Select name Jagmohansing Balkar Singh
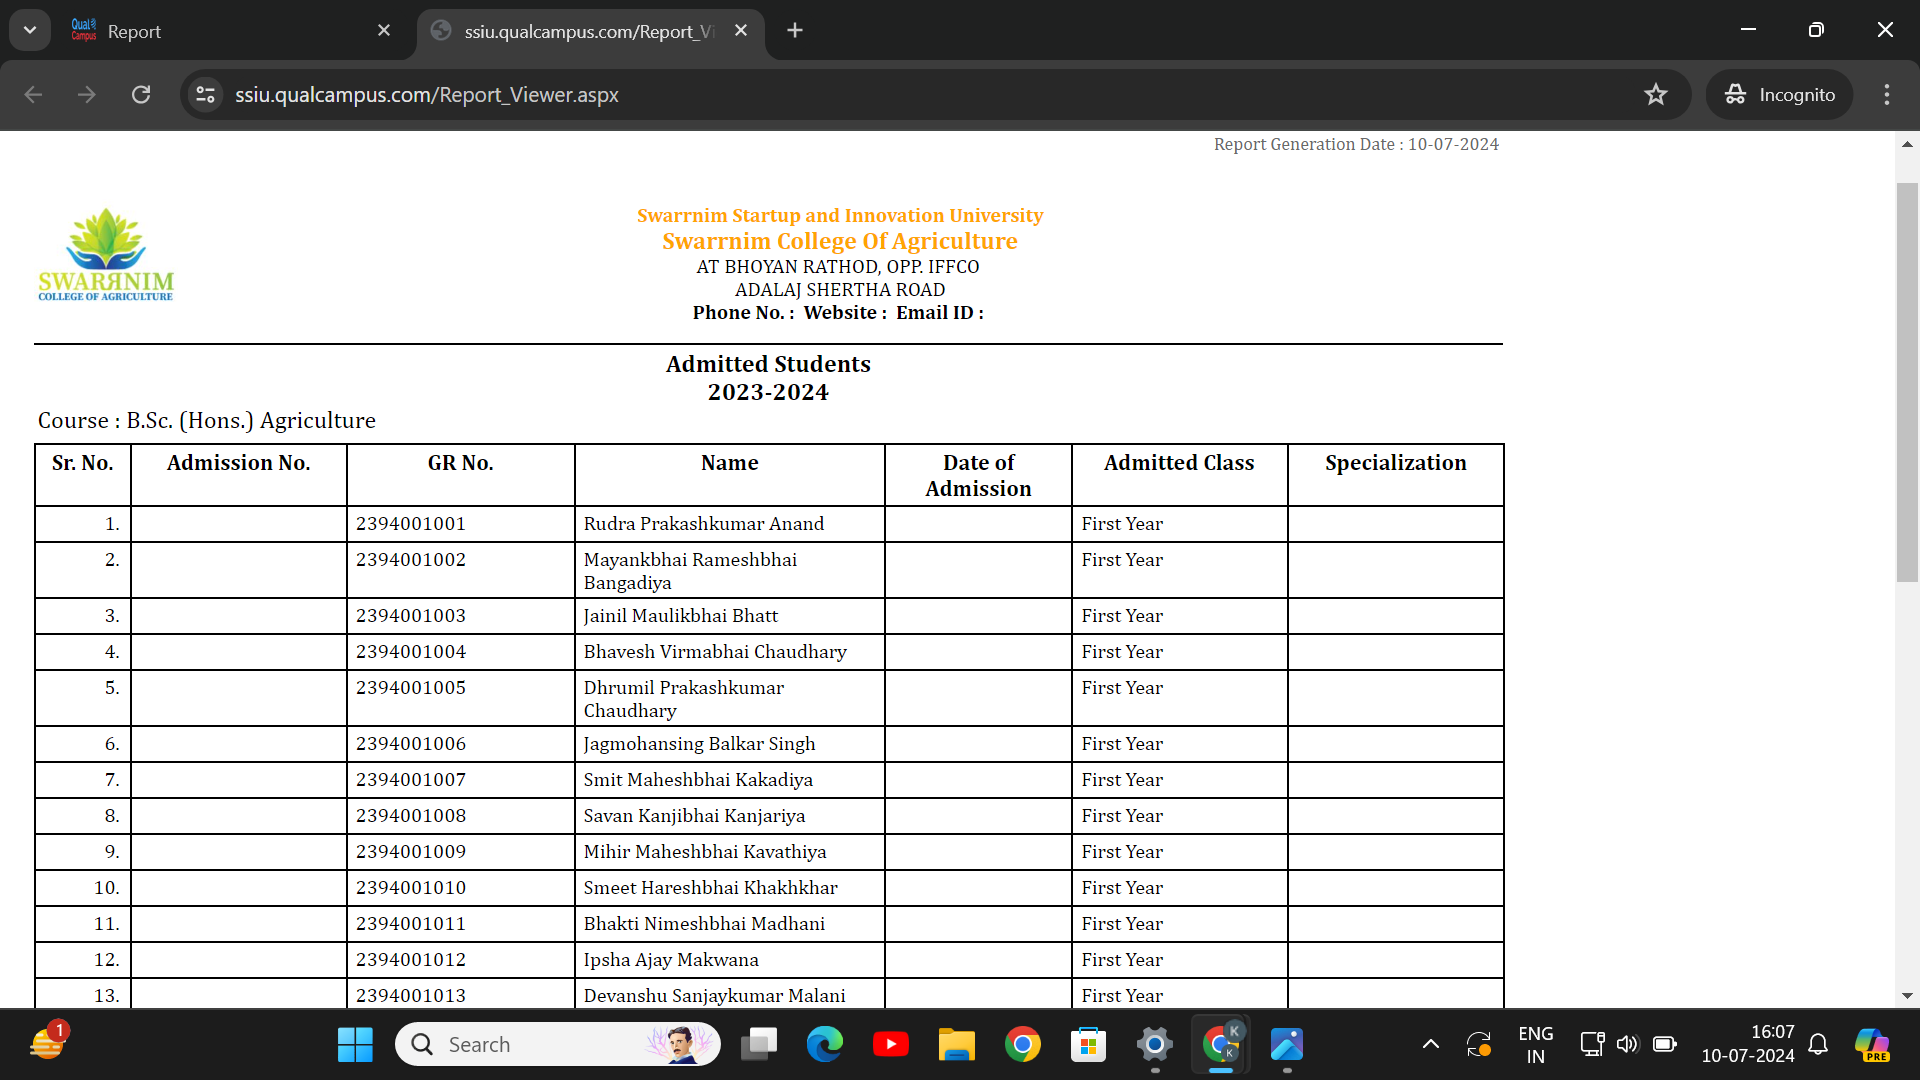The height and width of the screenshot is (1080, 1920). (700, 744)
